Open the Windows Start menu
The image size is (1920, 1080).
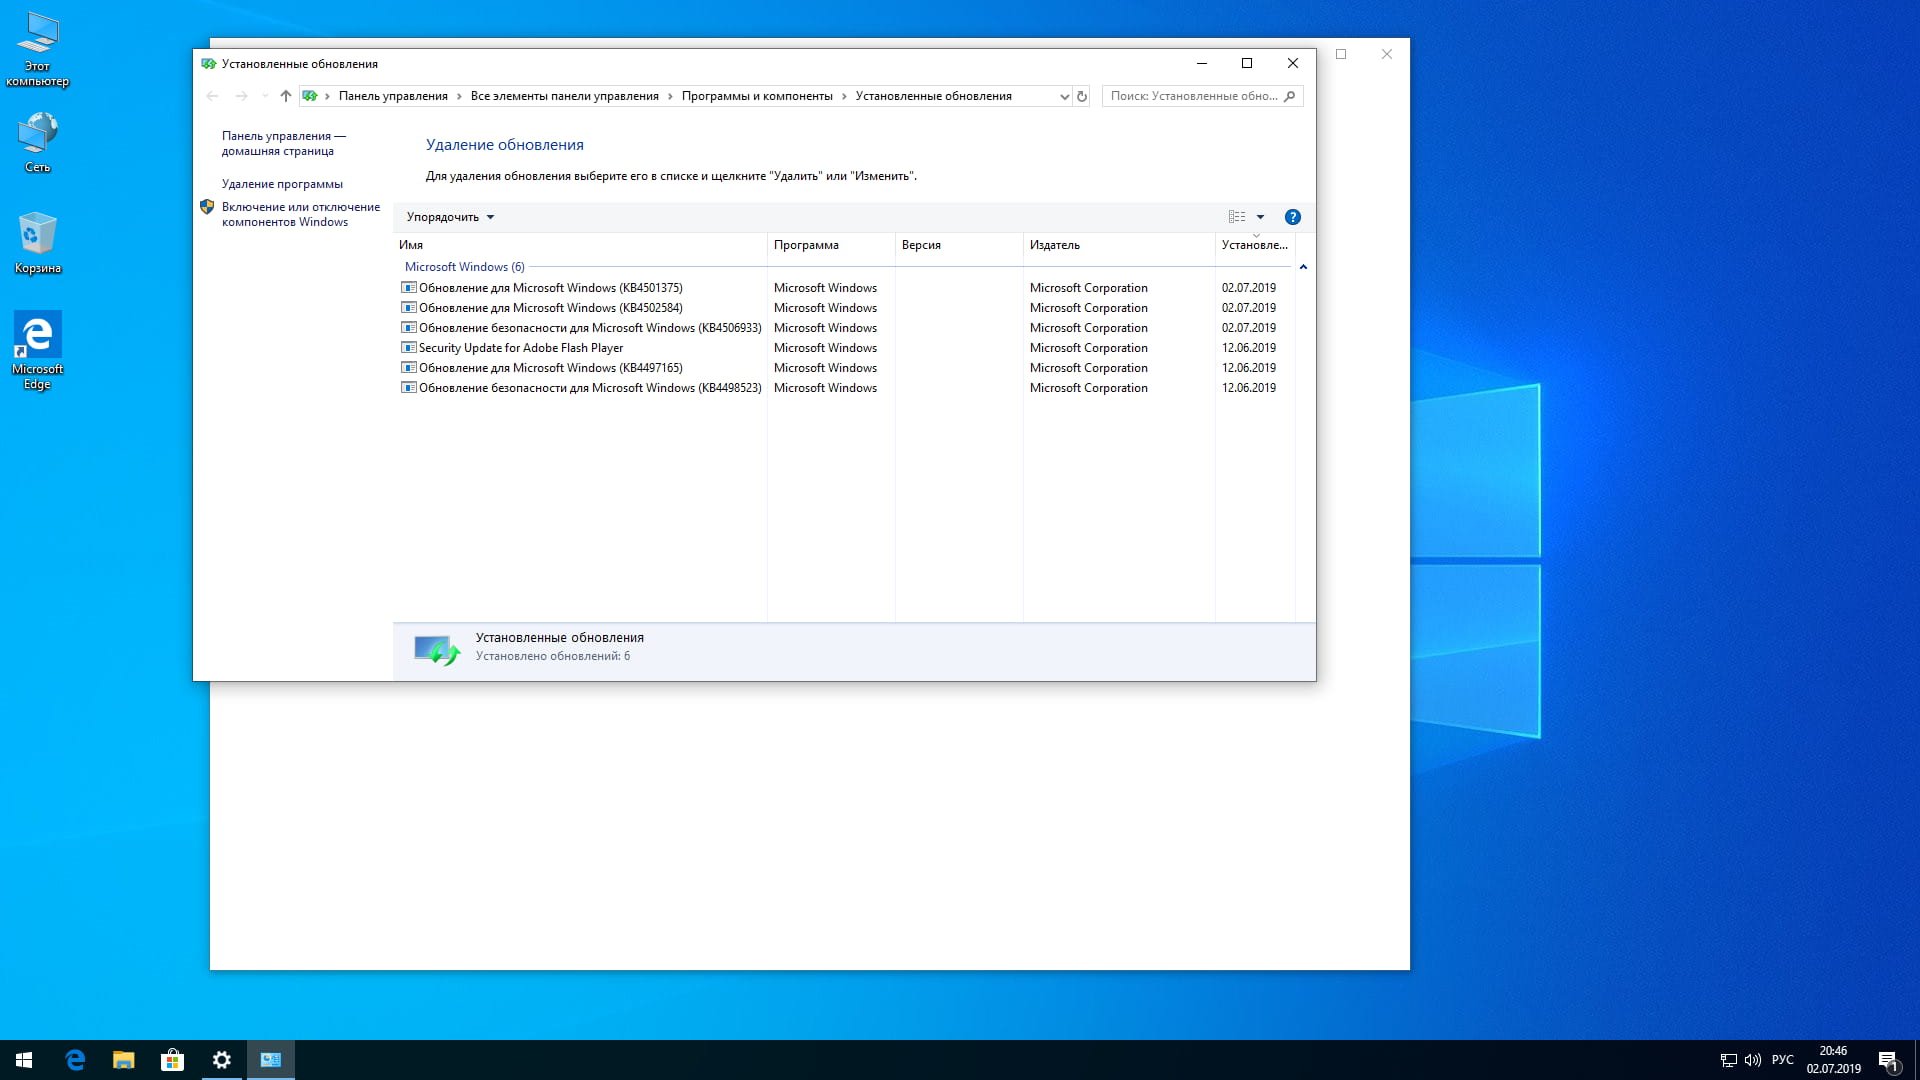(x=24, y=1060)
